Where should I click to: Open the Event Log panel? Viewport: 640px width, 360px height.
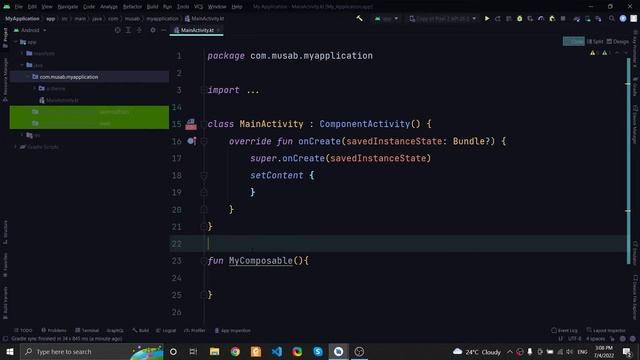click(564, 330)
